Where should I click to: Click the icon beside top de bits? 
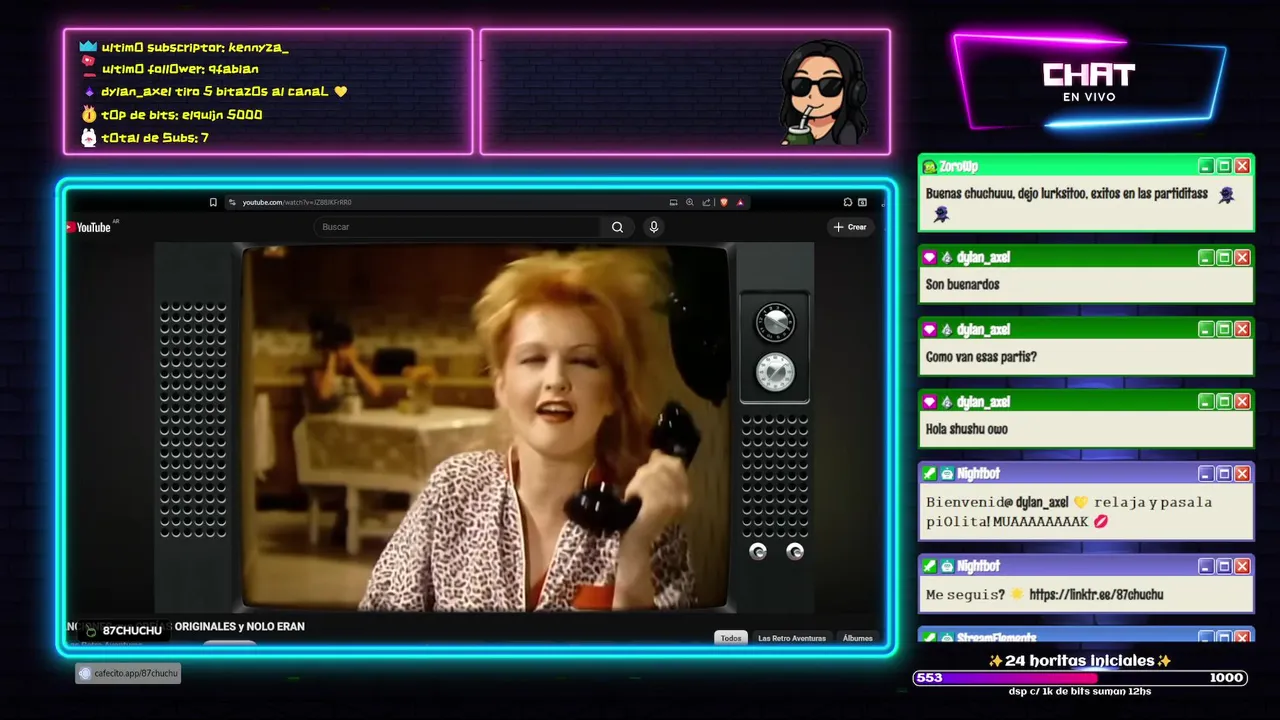click(x=88, y=114)
